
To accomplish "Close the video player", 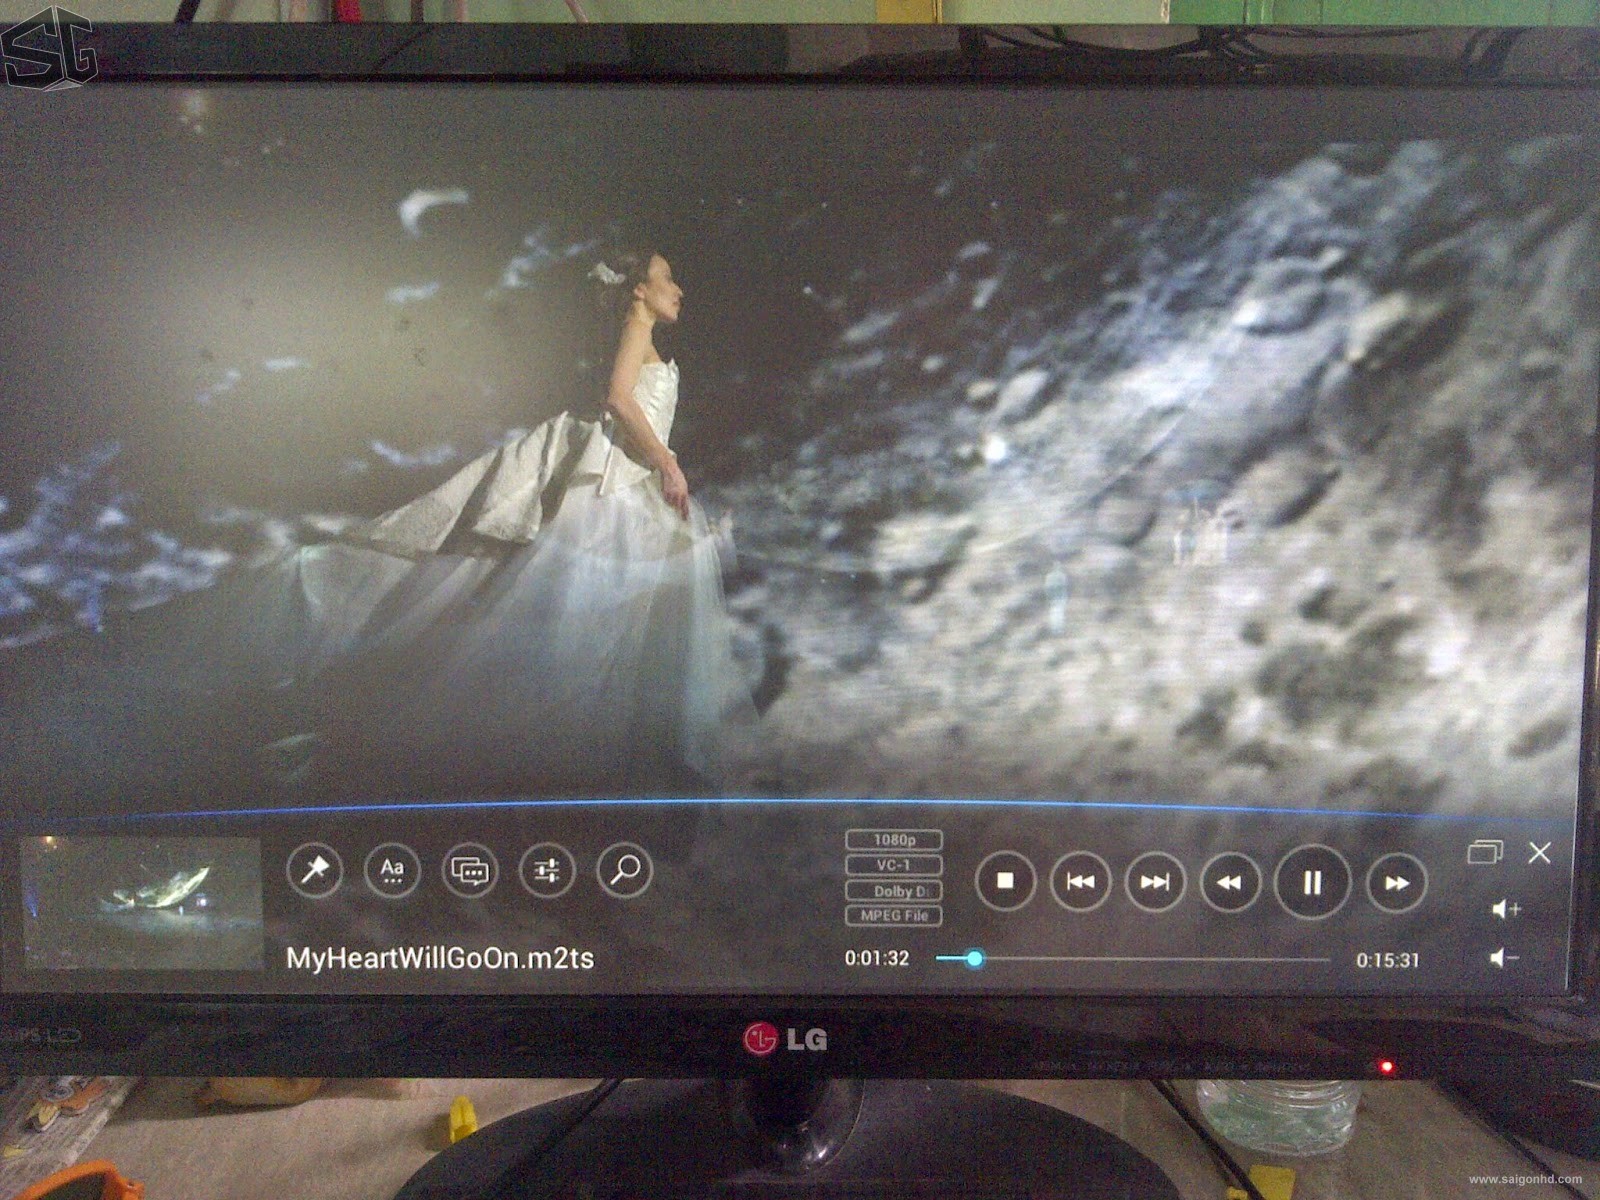I will point(1540,853).
